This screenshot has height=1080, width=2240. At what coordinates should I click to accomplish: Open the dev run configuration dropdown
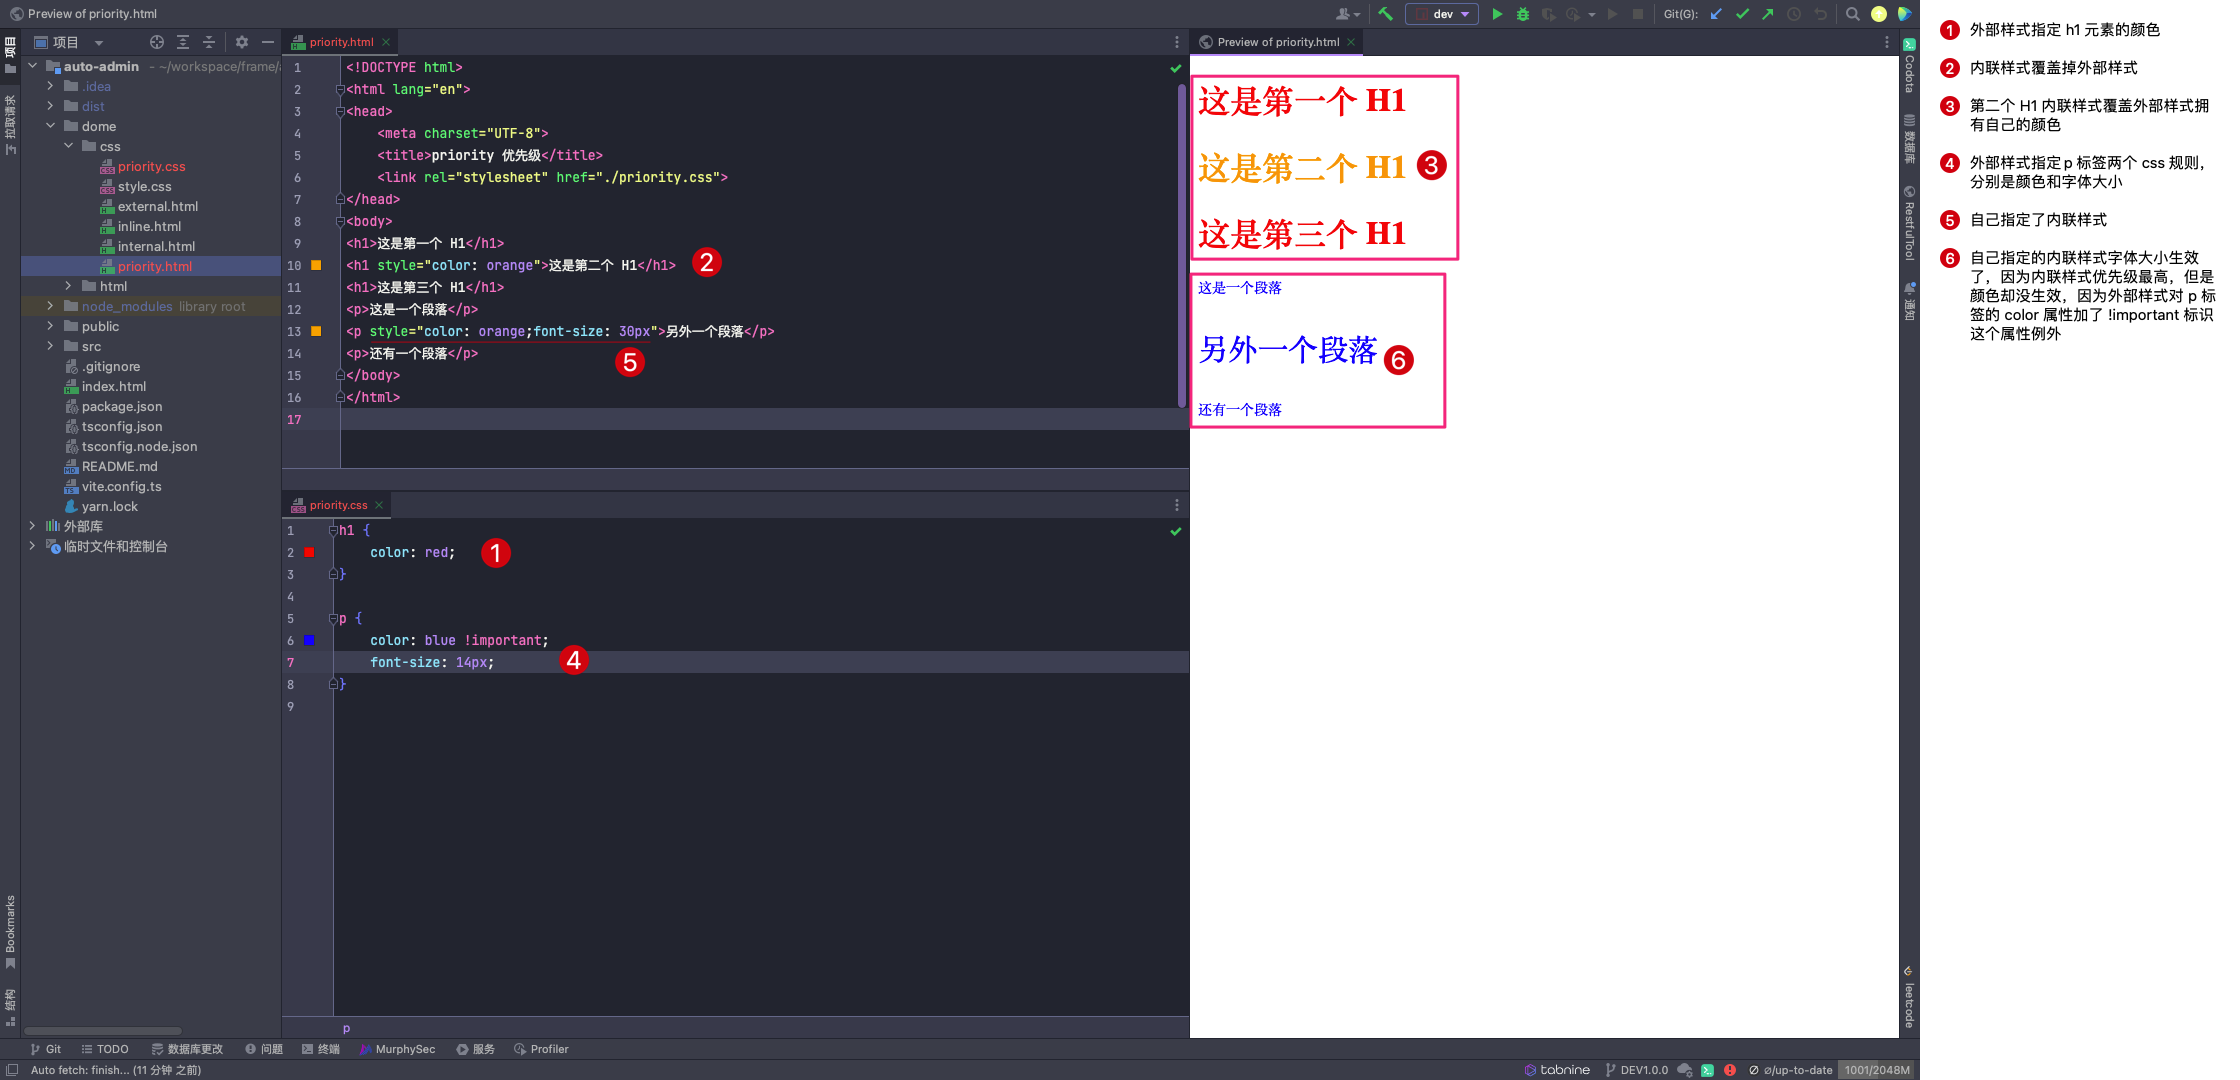(1442, 14)
